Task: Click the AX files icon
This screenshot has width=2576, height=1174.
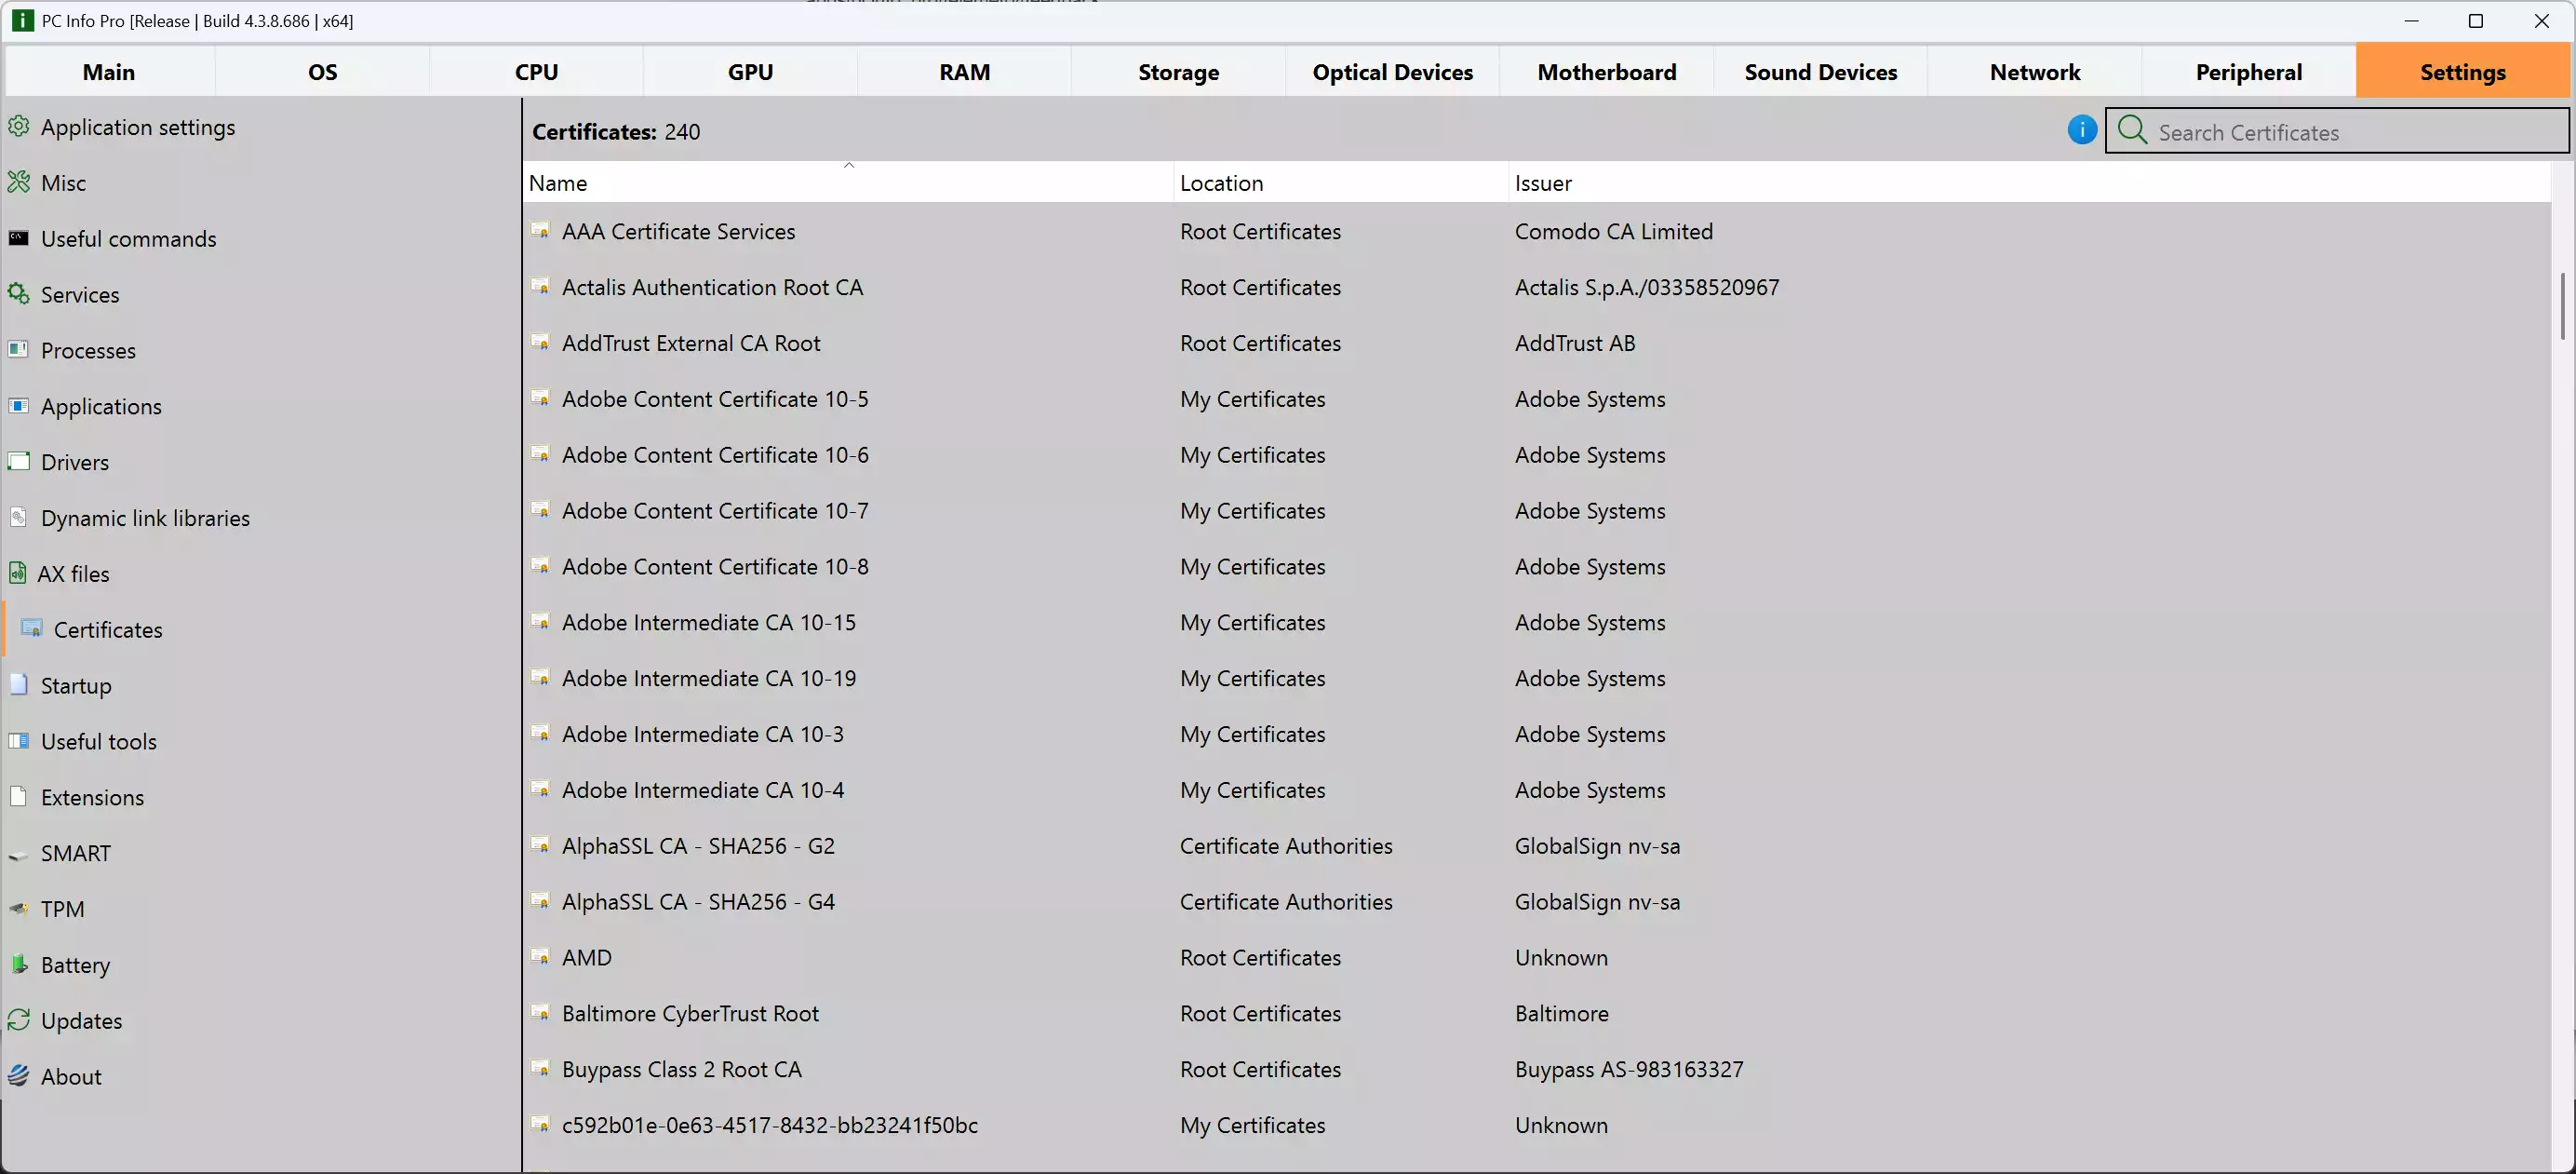Action: tap(17, 573)
